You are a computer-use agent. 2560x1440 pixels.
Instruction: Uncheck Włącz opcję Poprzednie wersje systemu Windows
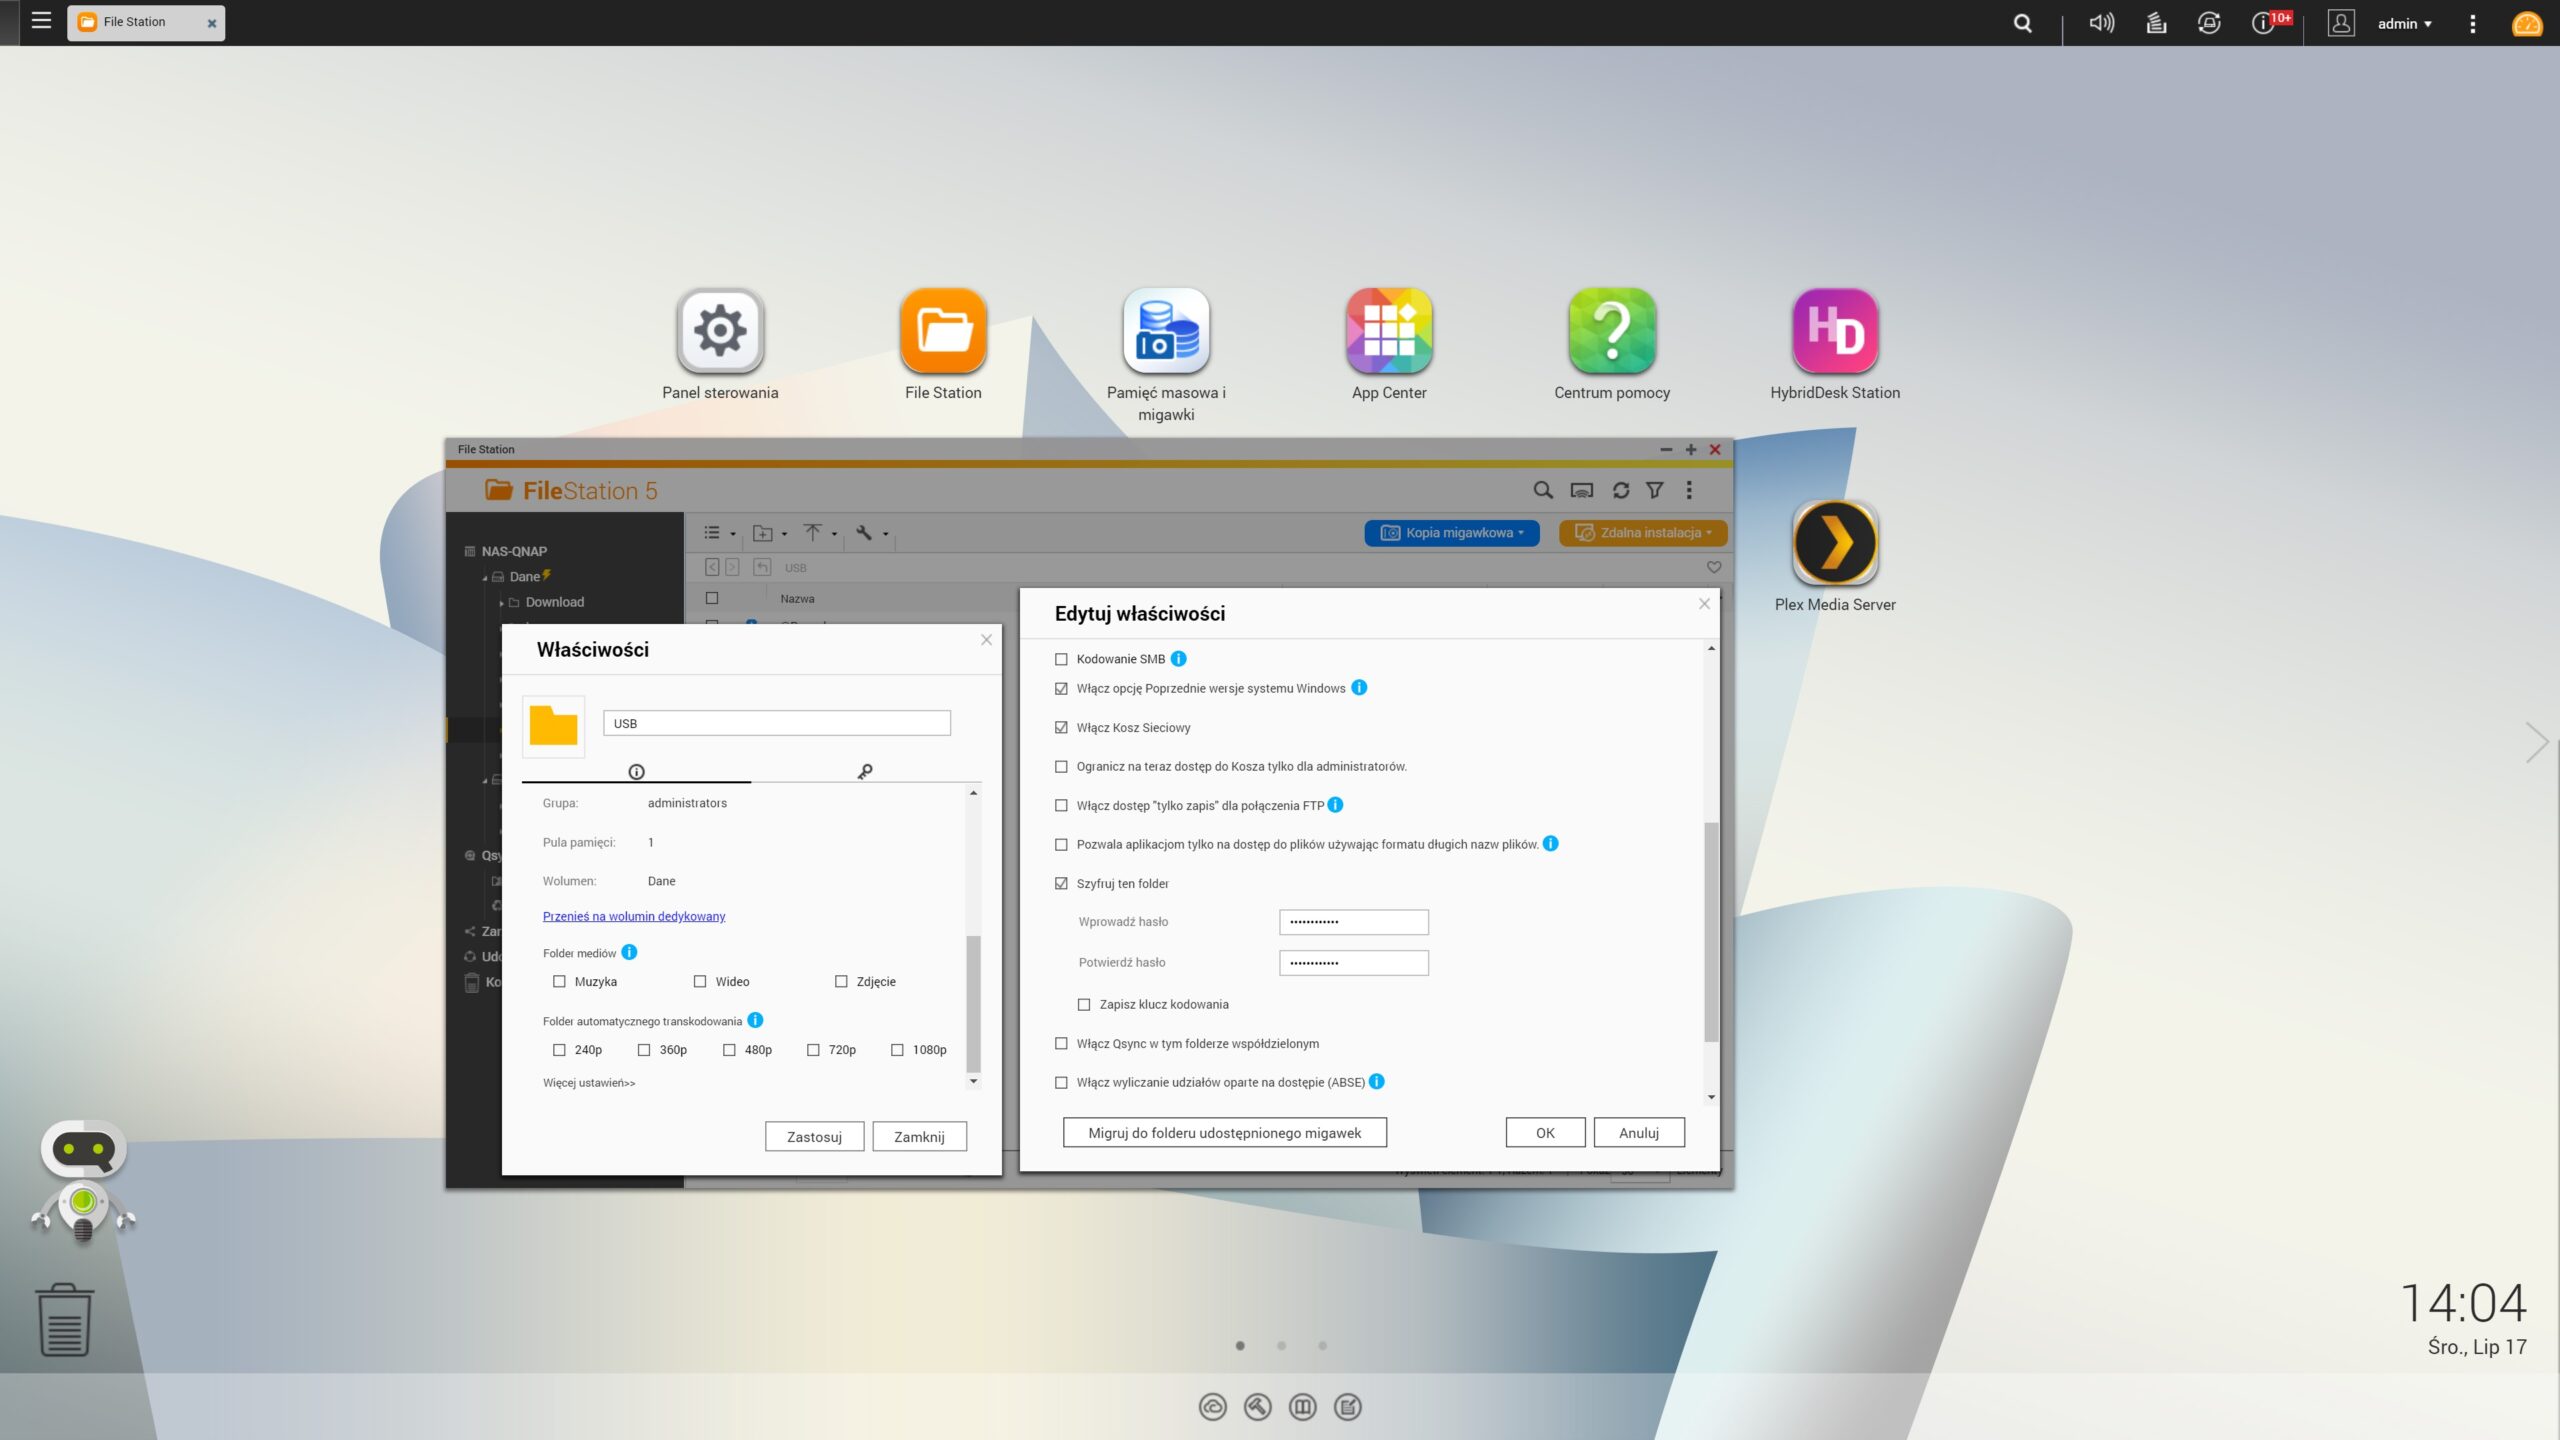coord(1061,688)
